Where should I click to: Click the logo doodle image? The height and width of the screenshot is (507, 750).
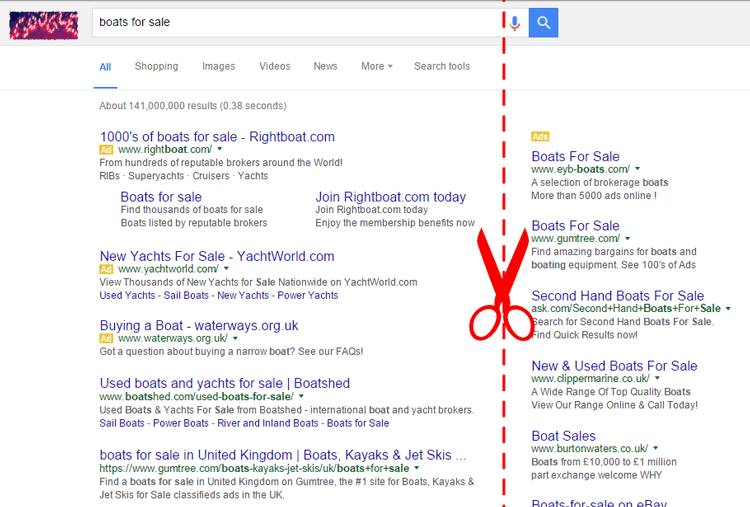(44, 25)
